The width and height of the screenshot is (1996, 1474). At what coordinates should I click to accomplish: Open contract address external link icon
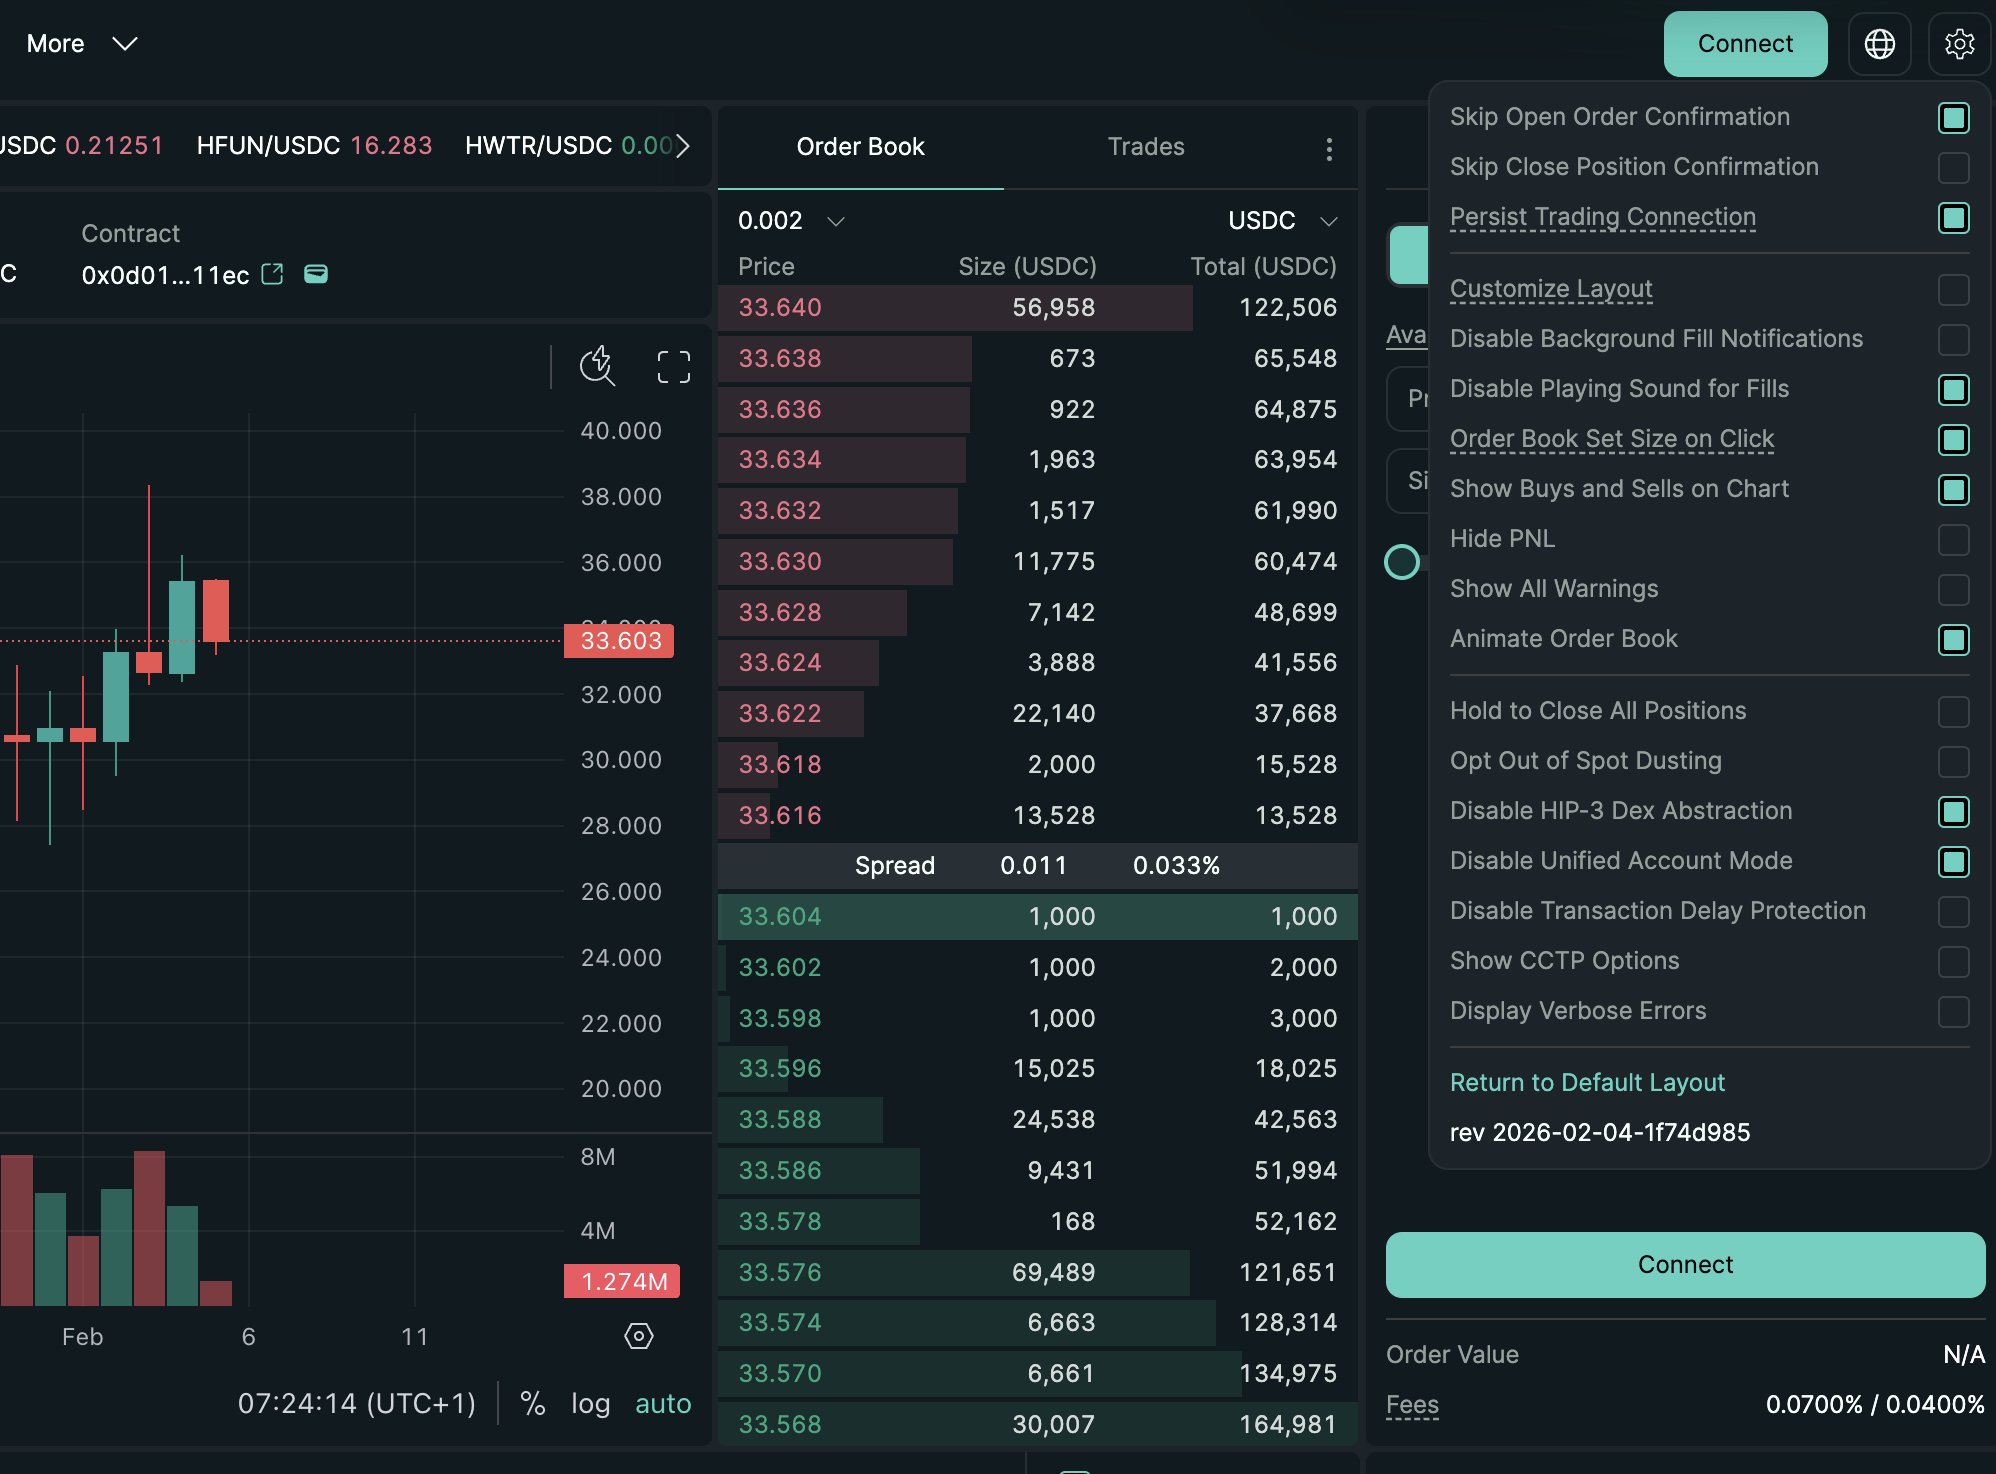pos(272,274)
